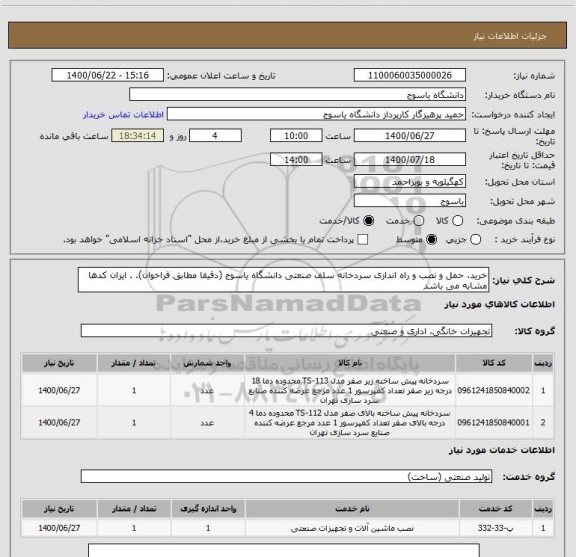Click the واحد شمارش column header
The height and width of the screenshot is (557, 576).
(207, 363)
